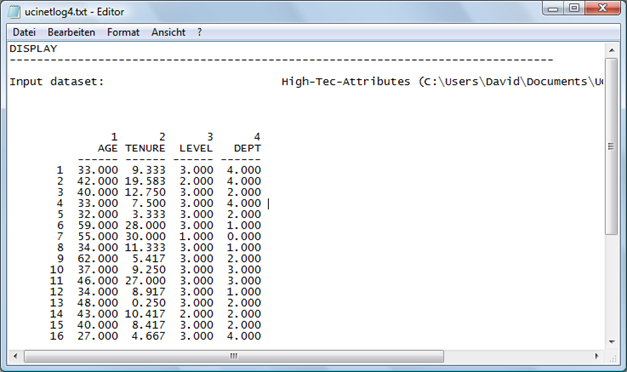Click tenure value 19.583 in row 2
Screen dimensions: 627x372
(x=145, y=181)
